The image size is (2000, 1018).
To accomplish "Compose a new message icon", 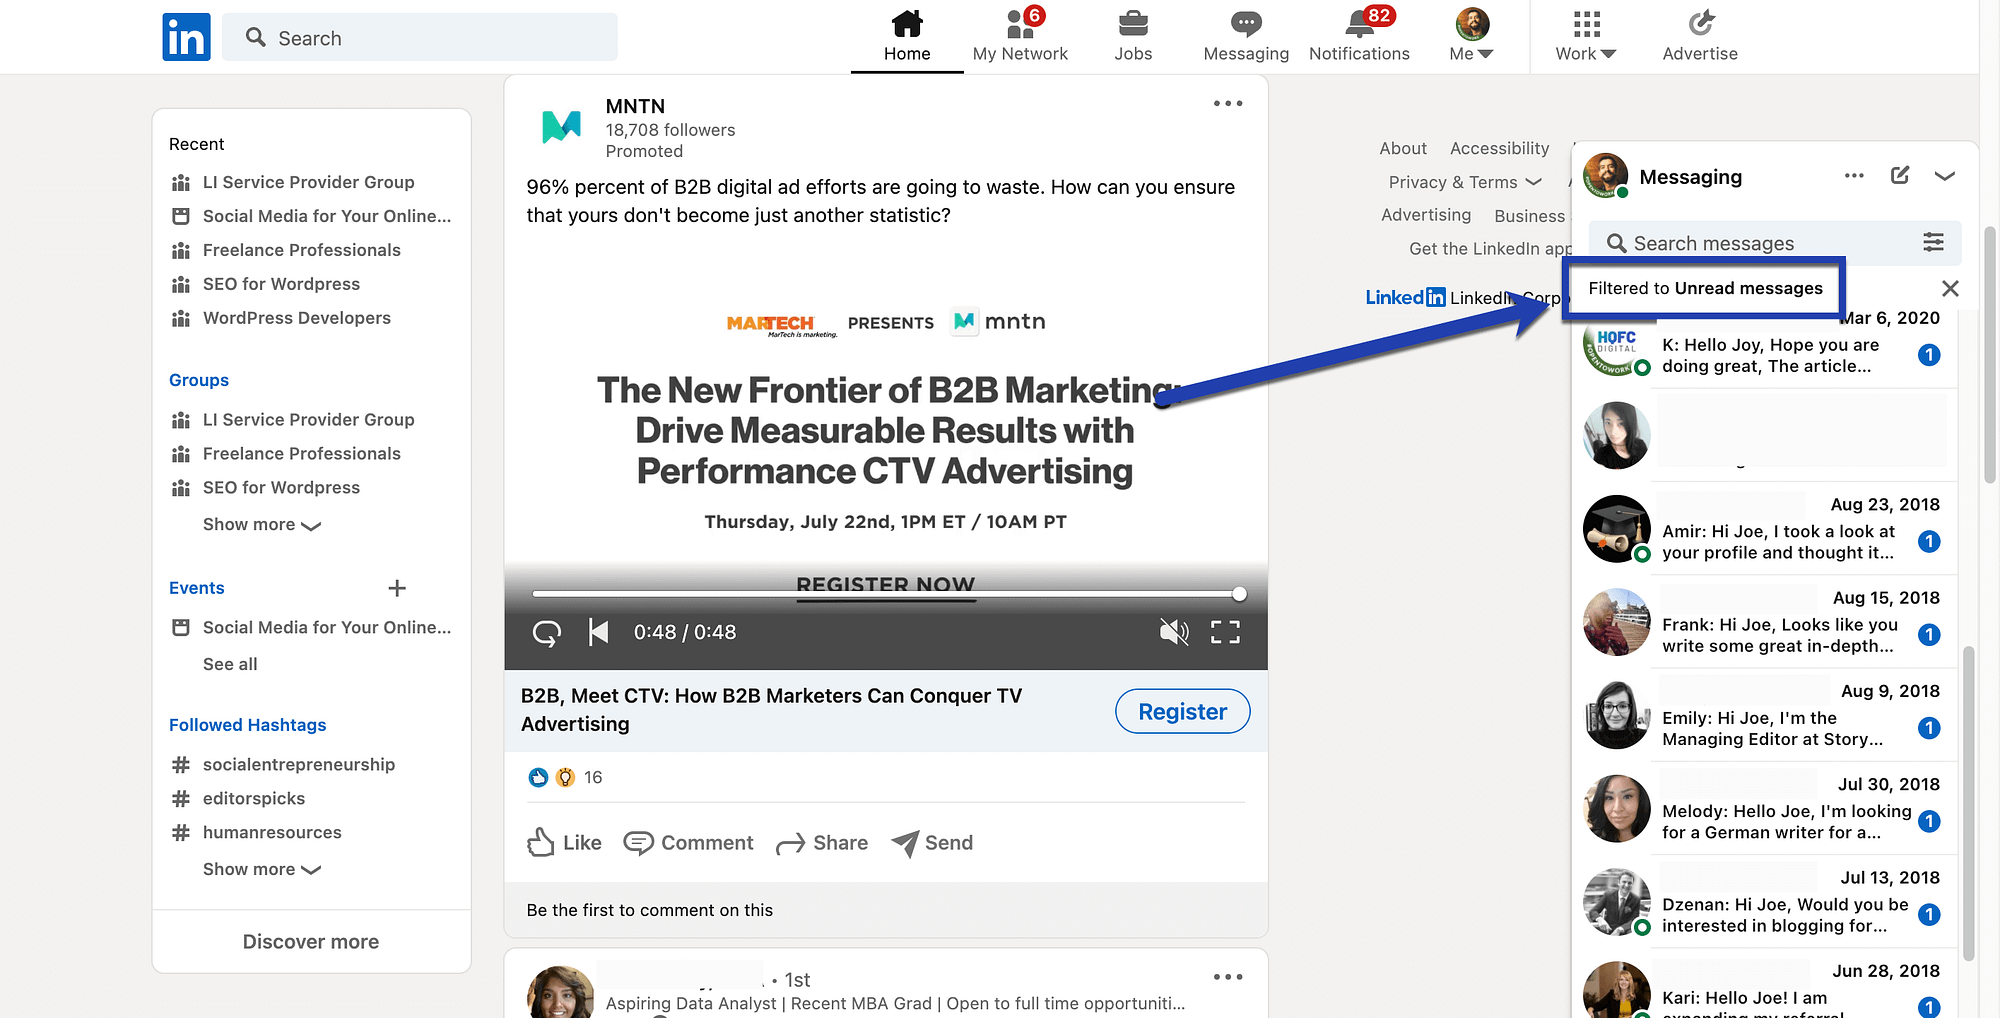I will (x=1900, y=176).
